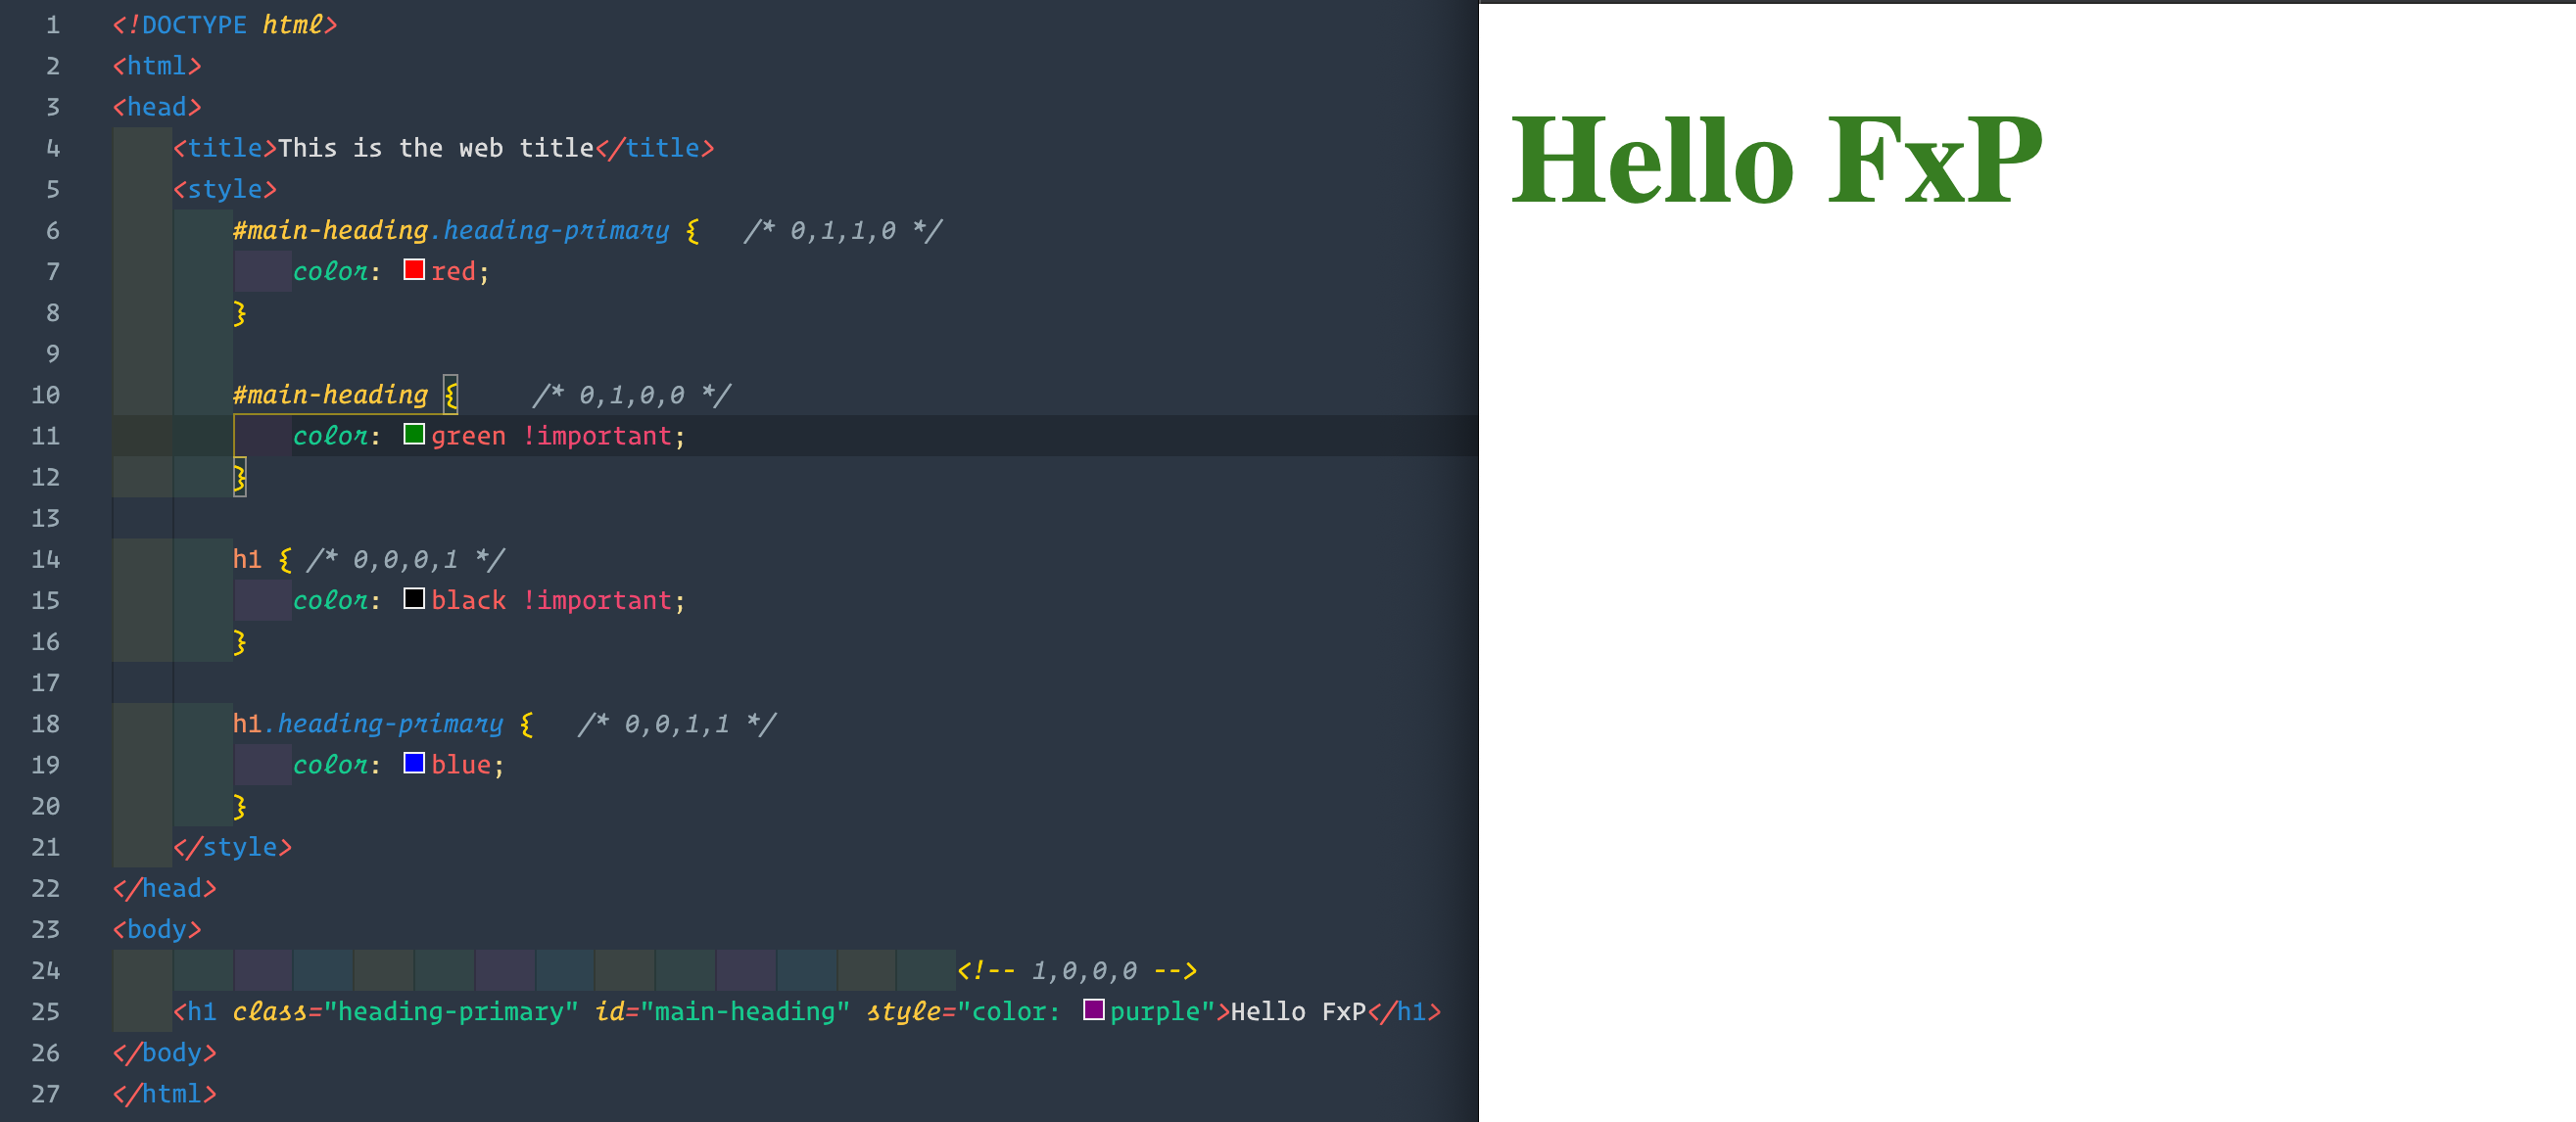Click the id="main-heading" attribute value
The image size is (2576, 1122).
click(744, 1012)
